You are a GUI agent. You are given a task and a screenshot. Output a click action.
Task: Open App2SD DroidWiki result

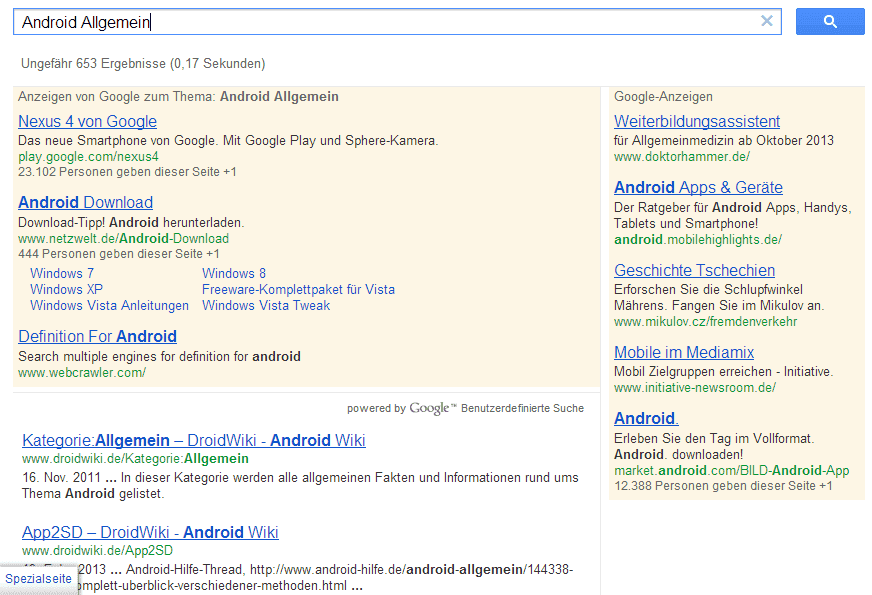(150, 533)
